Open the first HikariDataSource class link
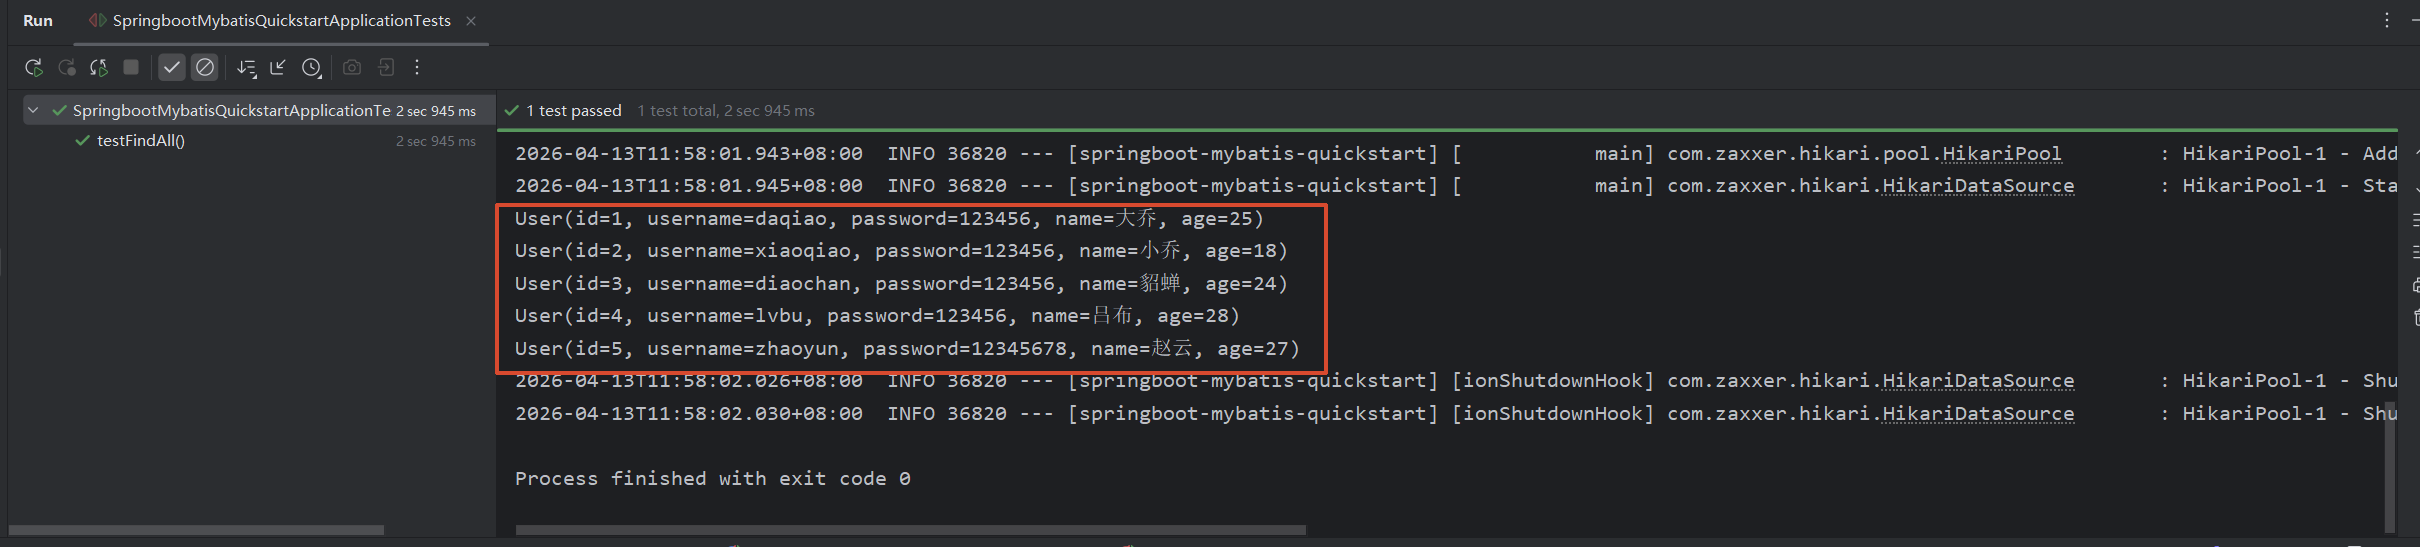 tap(1978, 186)
